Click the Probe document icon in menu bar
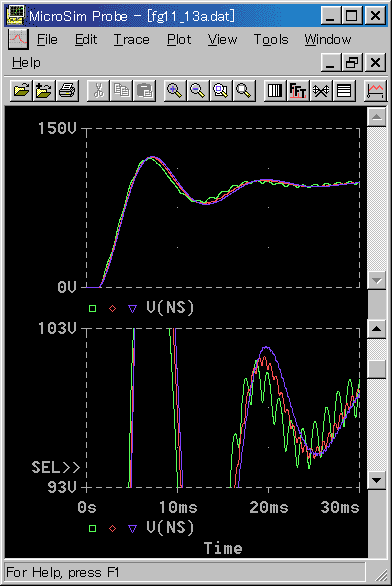Viewport: 392px width, 586px height. [18, 39]
